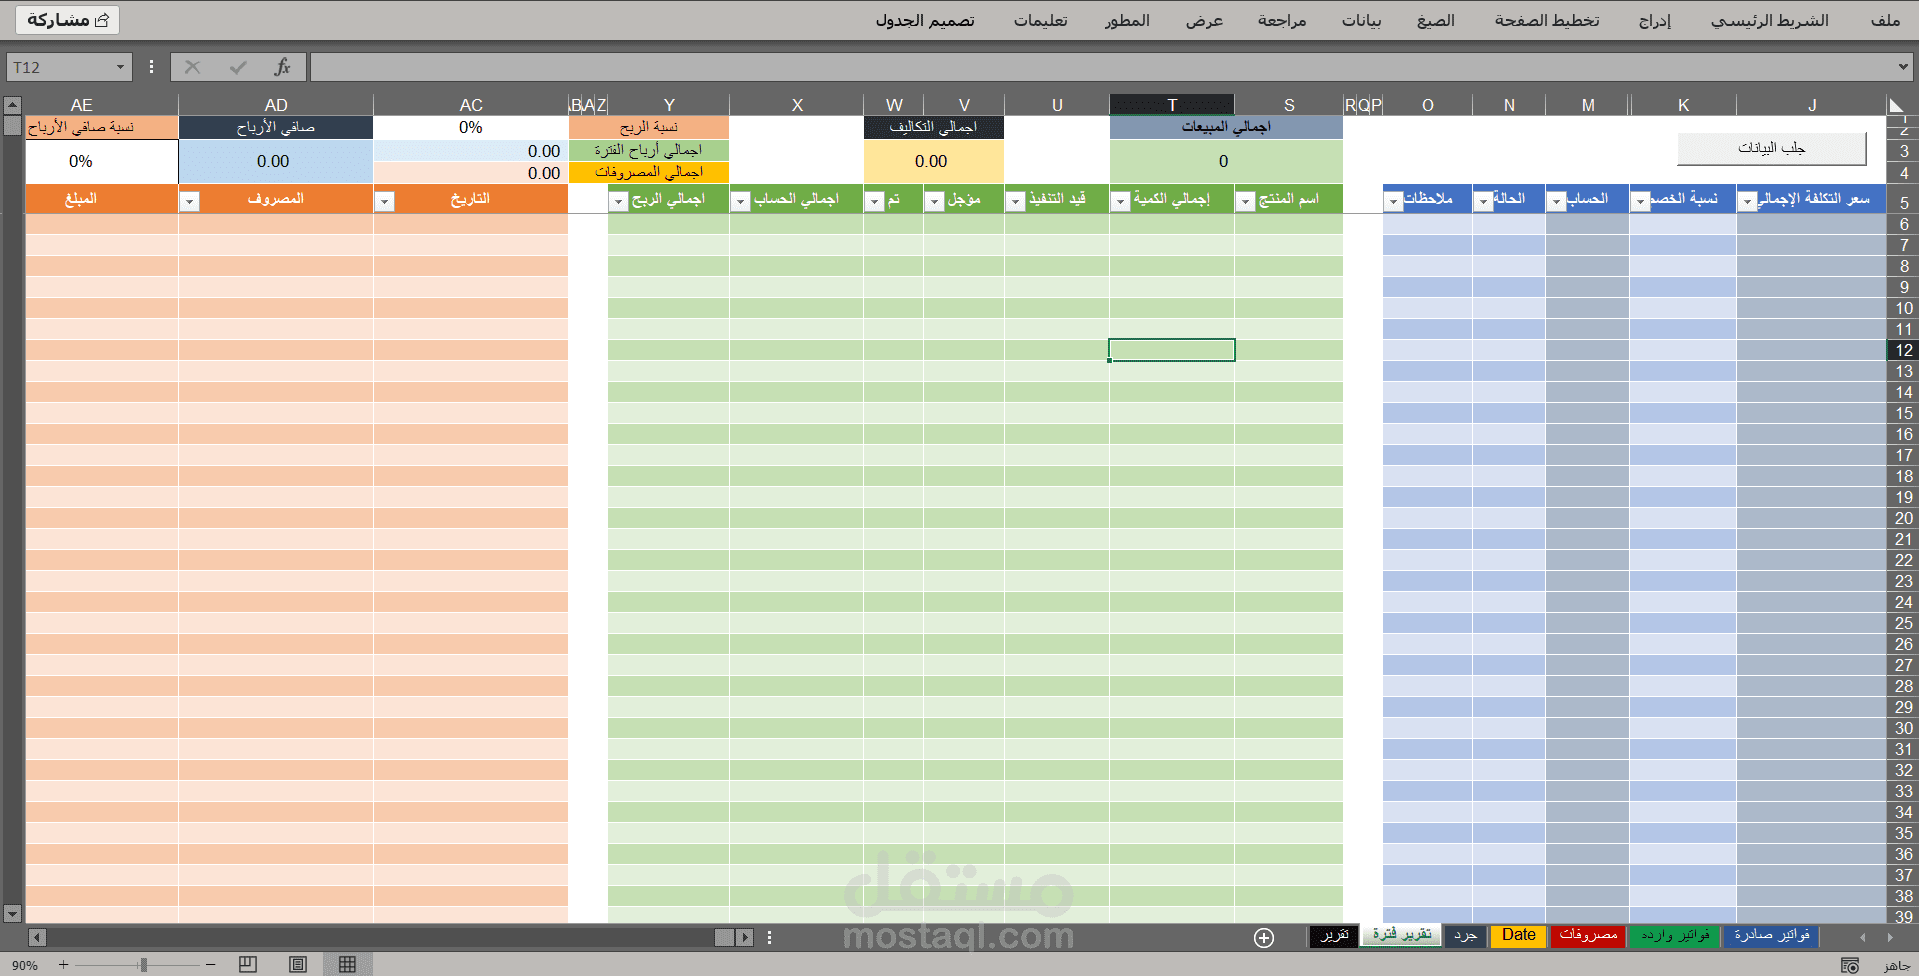The height and width of the screenshot is (976, 1919).
Task: Switch to the مصروفات sheet tab
Action: (1588, 936)
